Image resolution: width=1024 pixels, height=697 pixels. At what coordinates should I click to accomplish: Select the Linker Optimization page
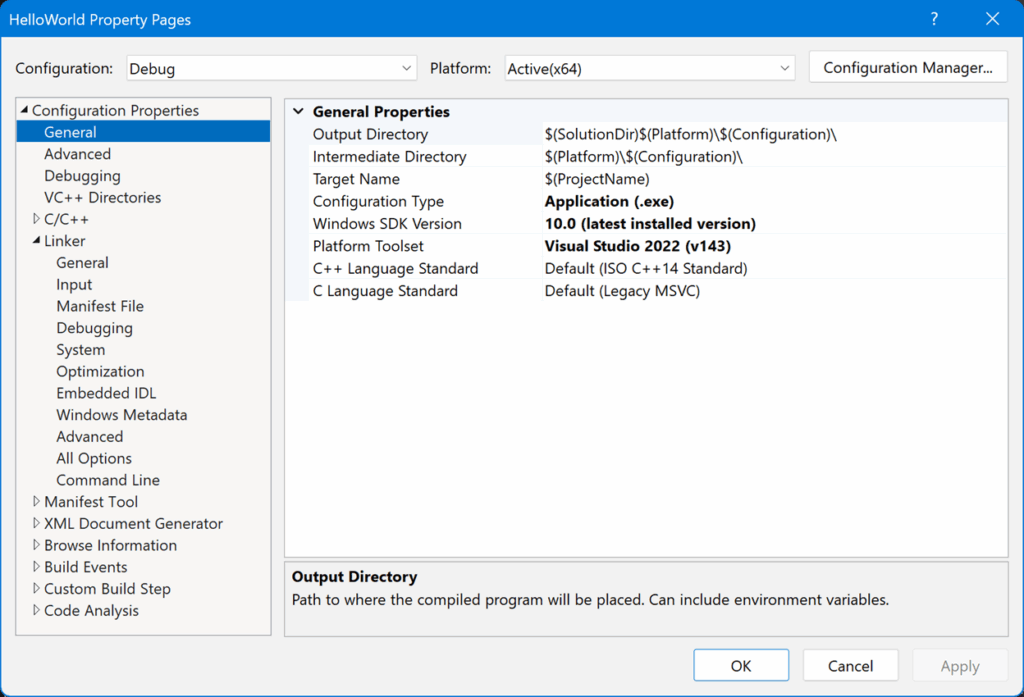(x=100, y=372)
